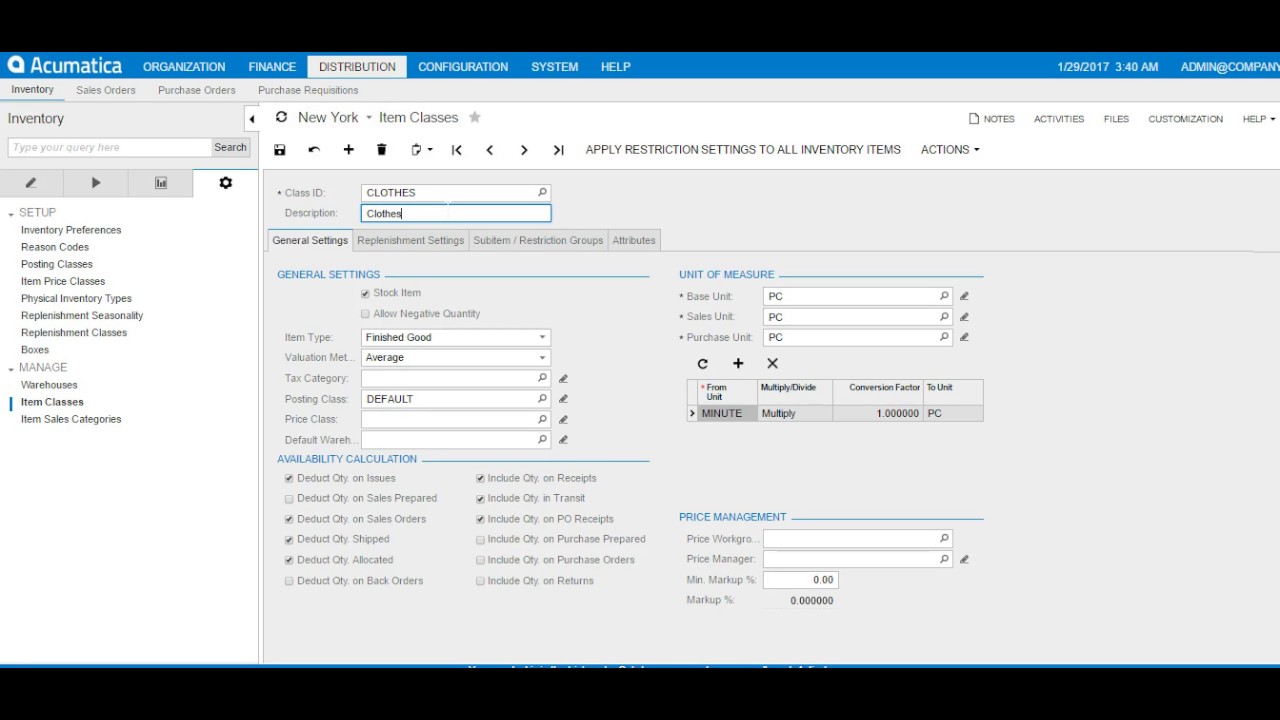Open the play processes pane icon
Image resolution: width=1280 pixels, height=720 pixels.
pos(96,183)
